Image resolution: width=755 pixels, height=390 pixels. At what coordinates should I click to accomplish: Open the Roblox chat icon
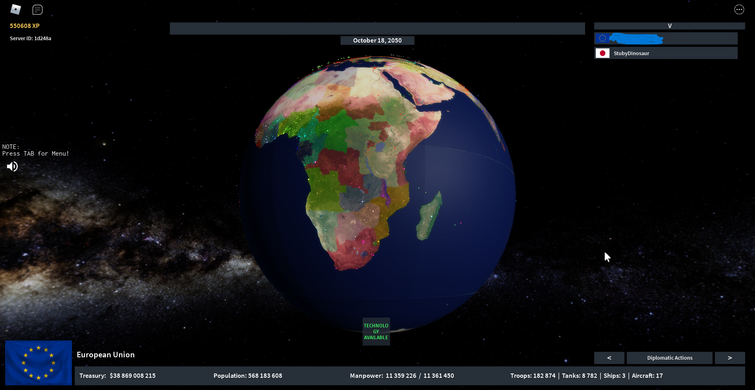click(37, 10)
